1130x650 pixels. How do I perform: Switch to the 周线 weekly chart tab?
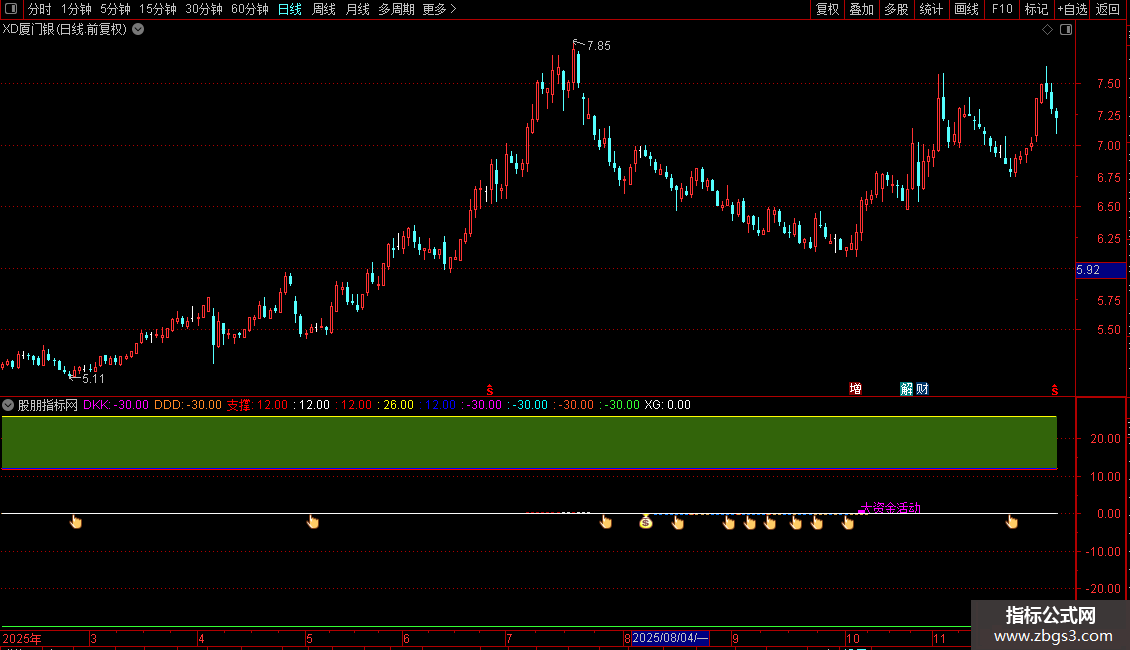324,10
